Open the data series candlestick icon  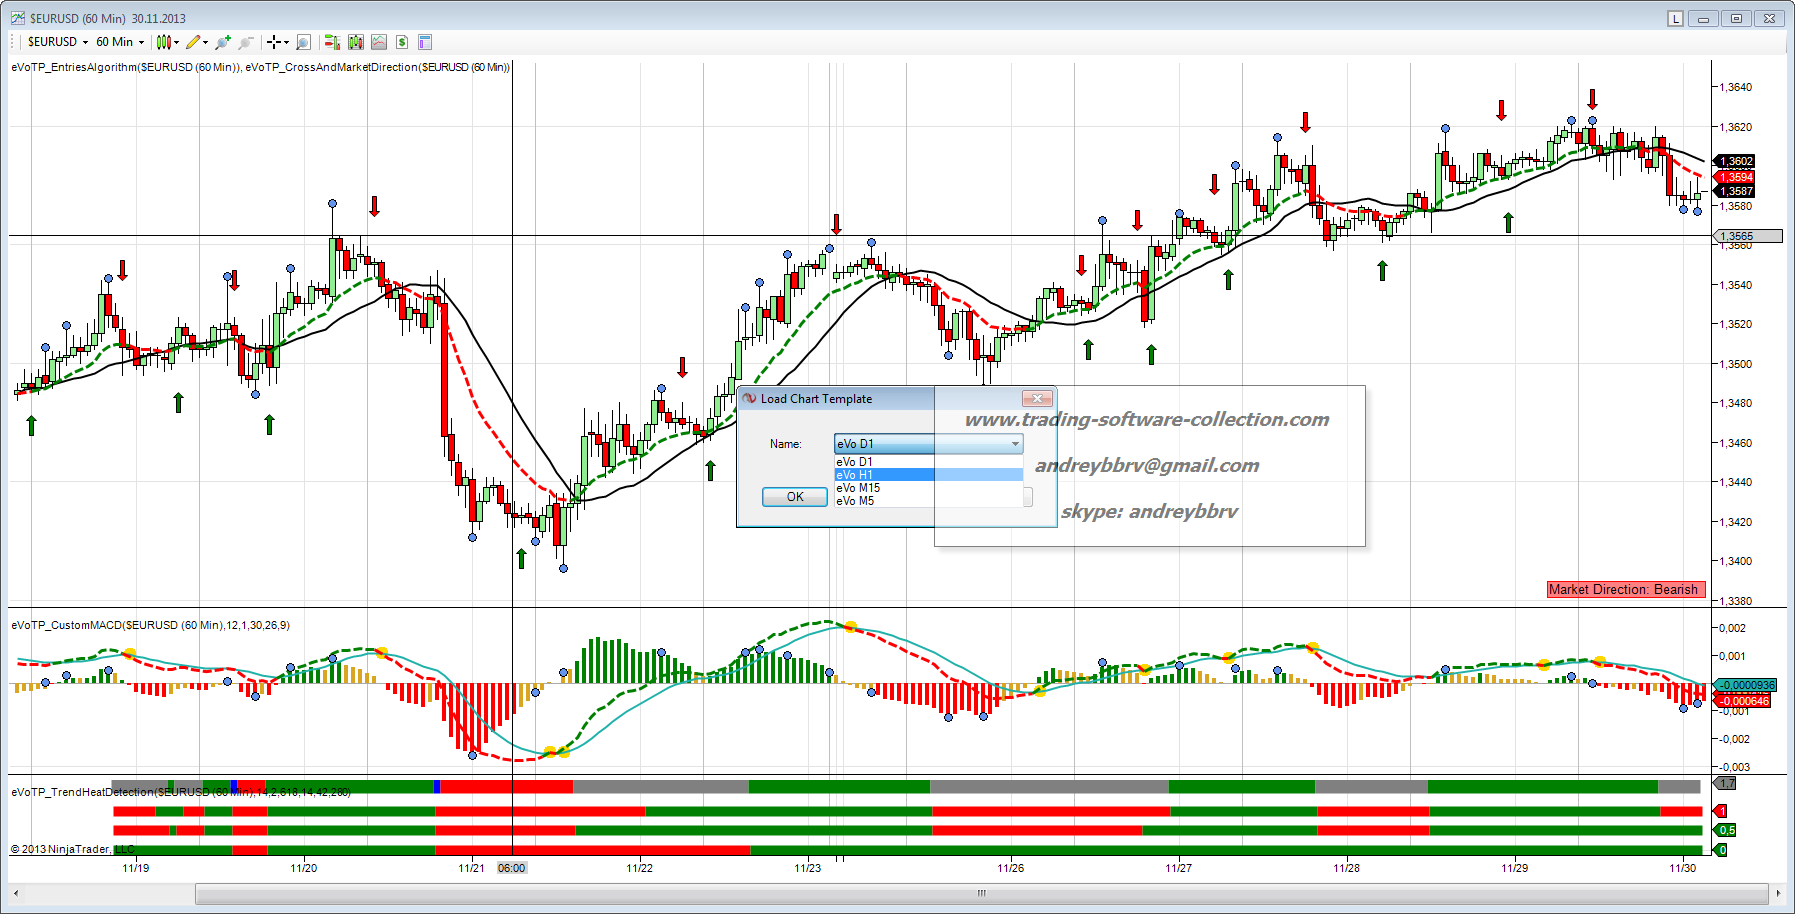coord(356,42)
